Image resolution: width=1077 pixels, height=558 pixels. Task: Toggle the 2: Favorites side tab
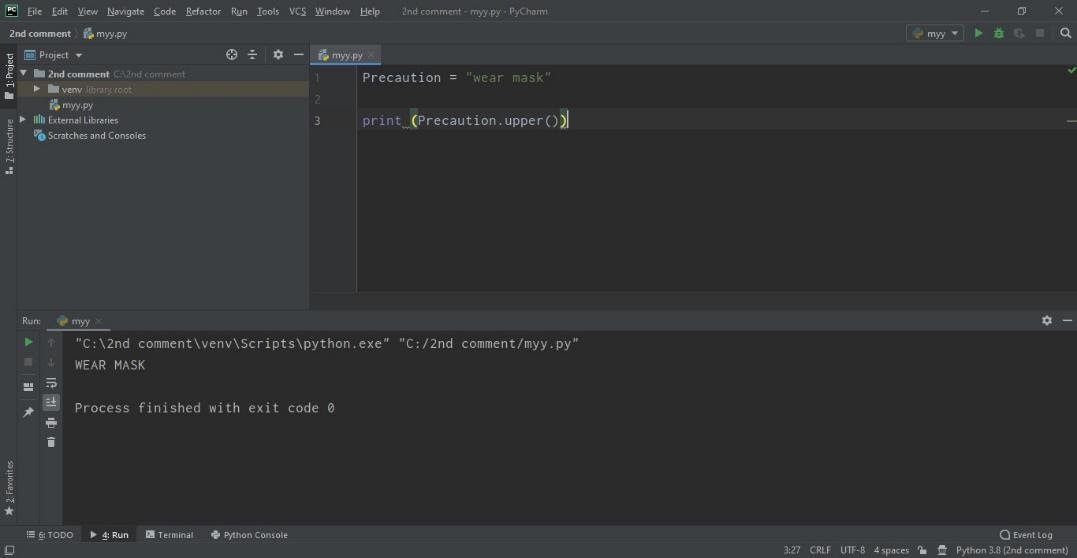point(9,489)
